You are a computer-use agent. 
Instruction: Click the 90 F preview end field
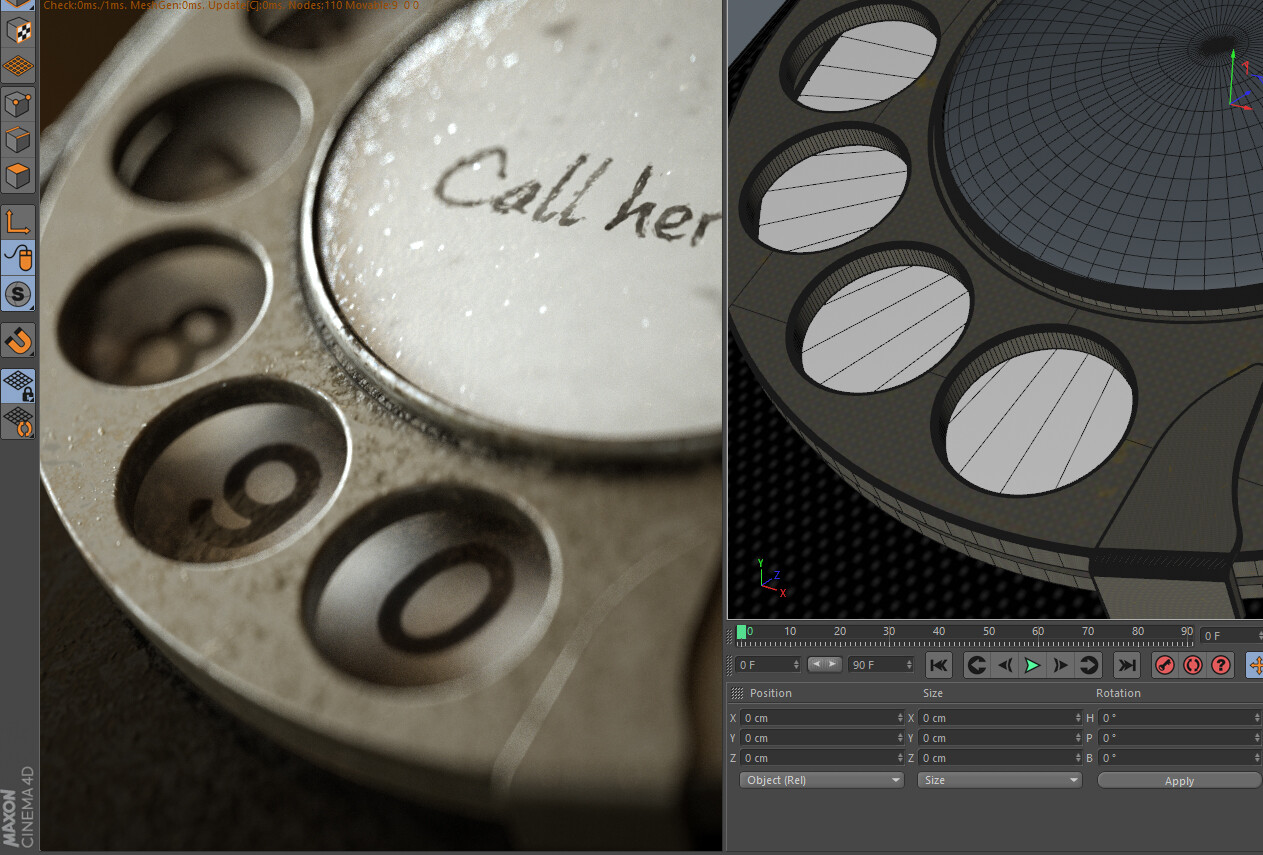881,665
